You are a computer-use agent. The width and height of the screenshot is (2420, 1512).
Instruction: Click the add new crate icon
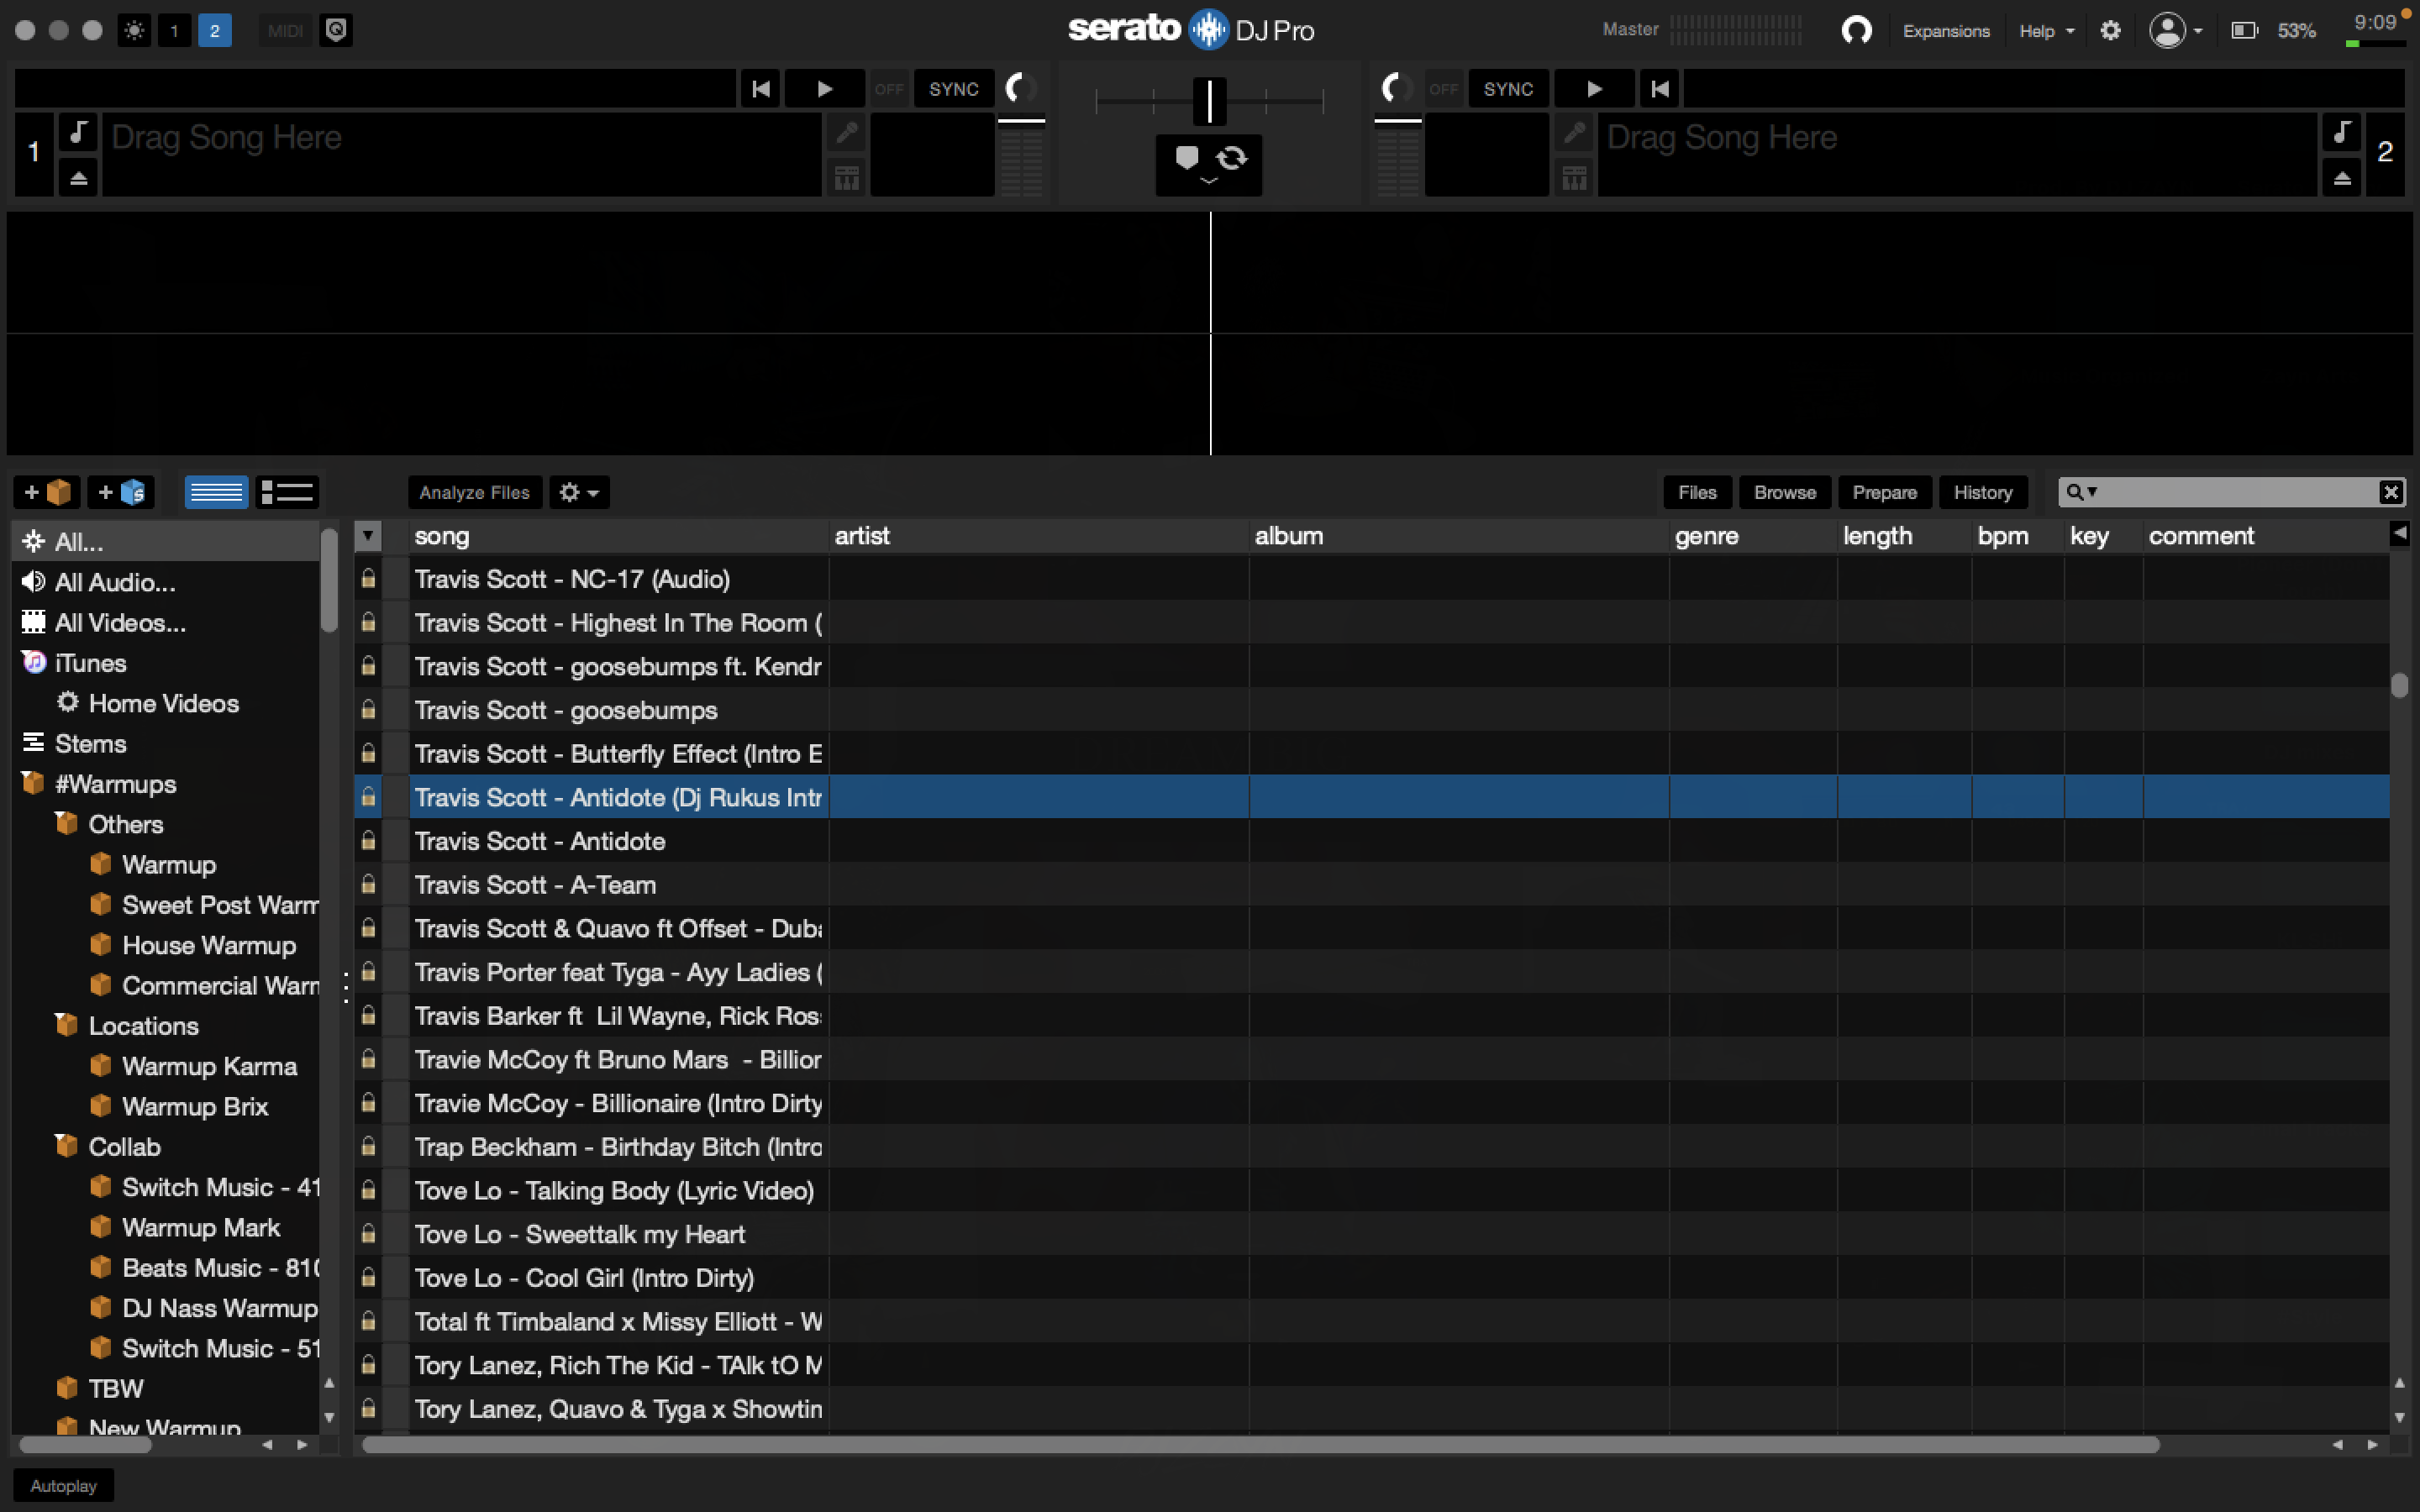(47, 492)
